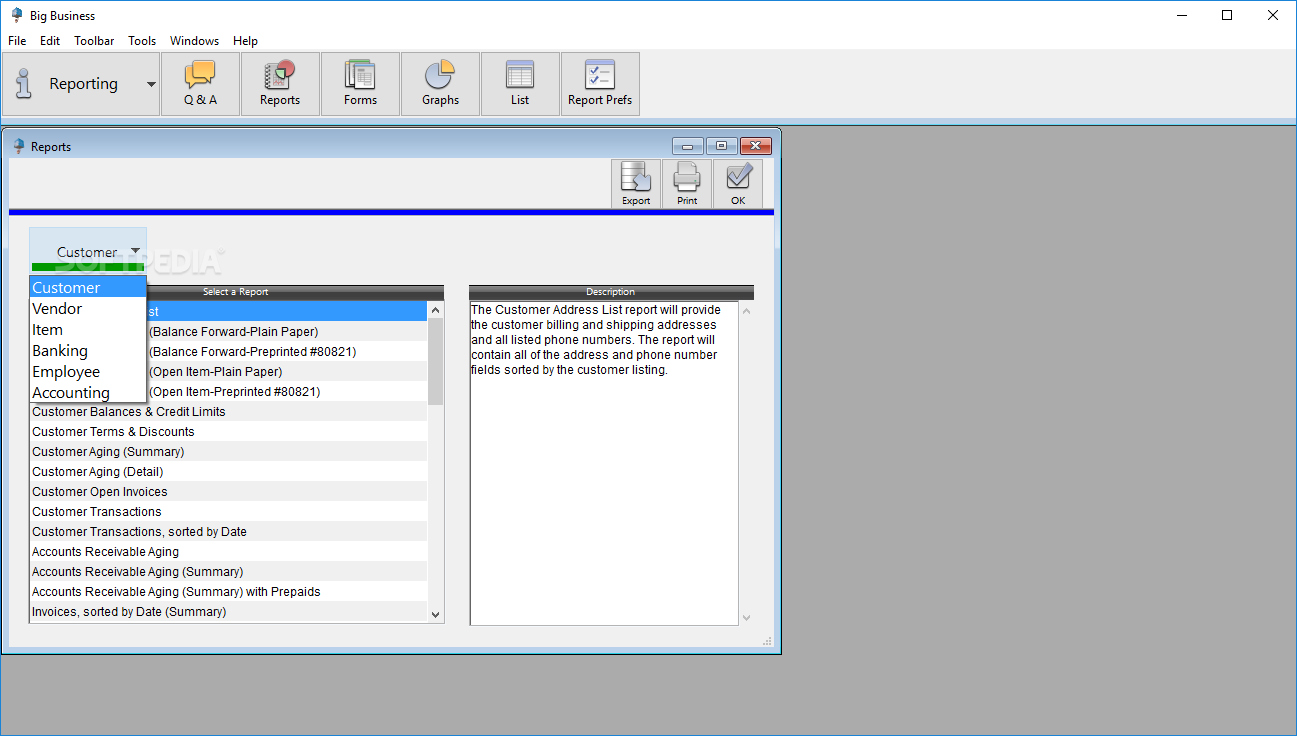The height and width of the screenshot is (736, 1297).
Task: Choose Employee from the category list
Action: [x=88, y=372]
